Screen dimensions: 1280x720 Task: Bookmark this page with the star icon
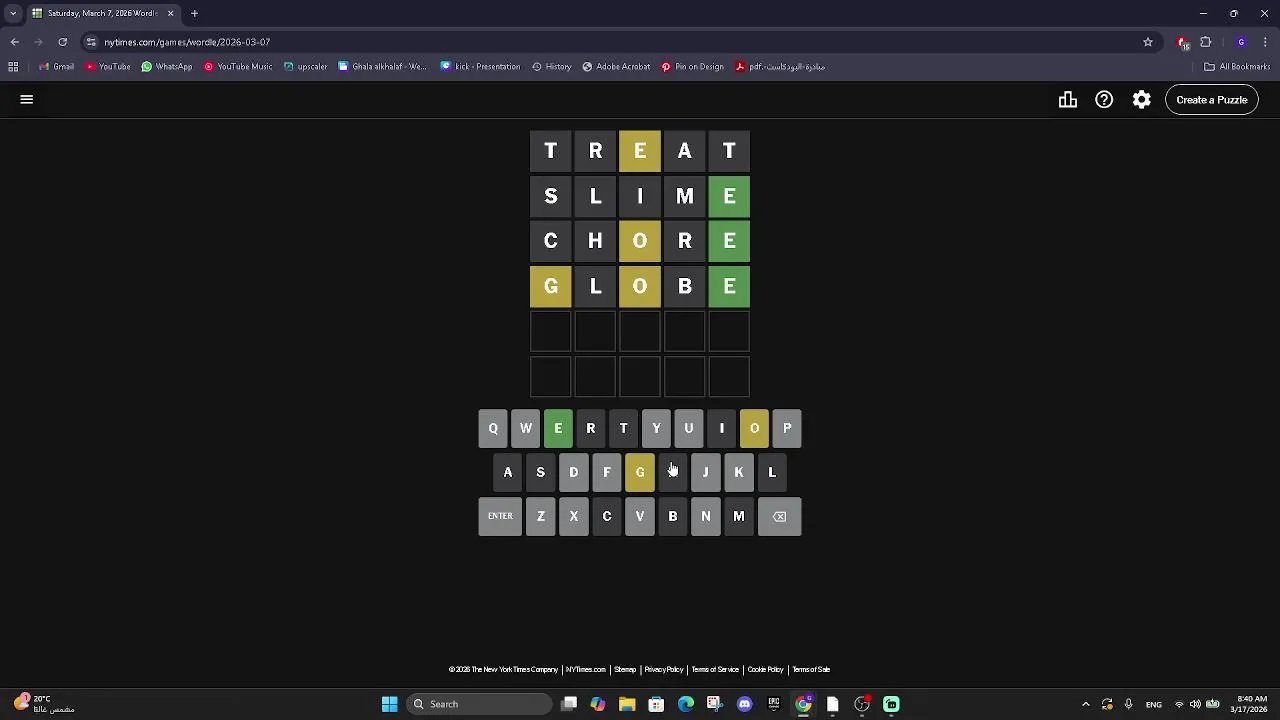pyautogui.click(x=1148, y=42)
